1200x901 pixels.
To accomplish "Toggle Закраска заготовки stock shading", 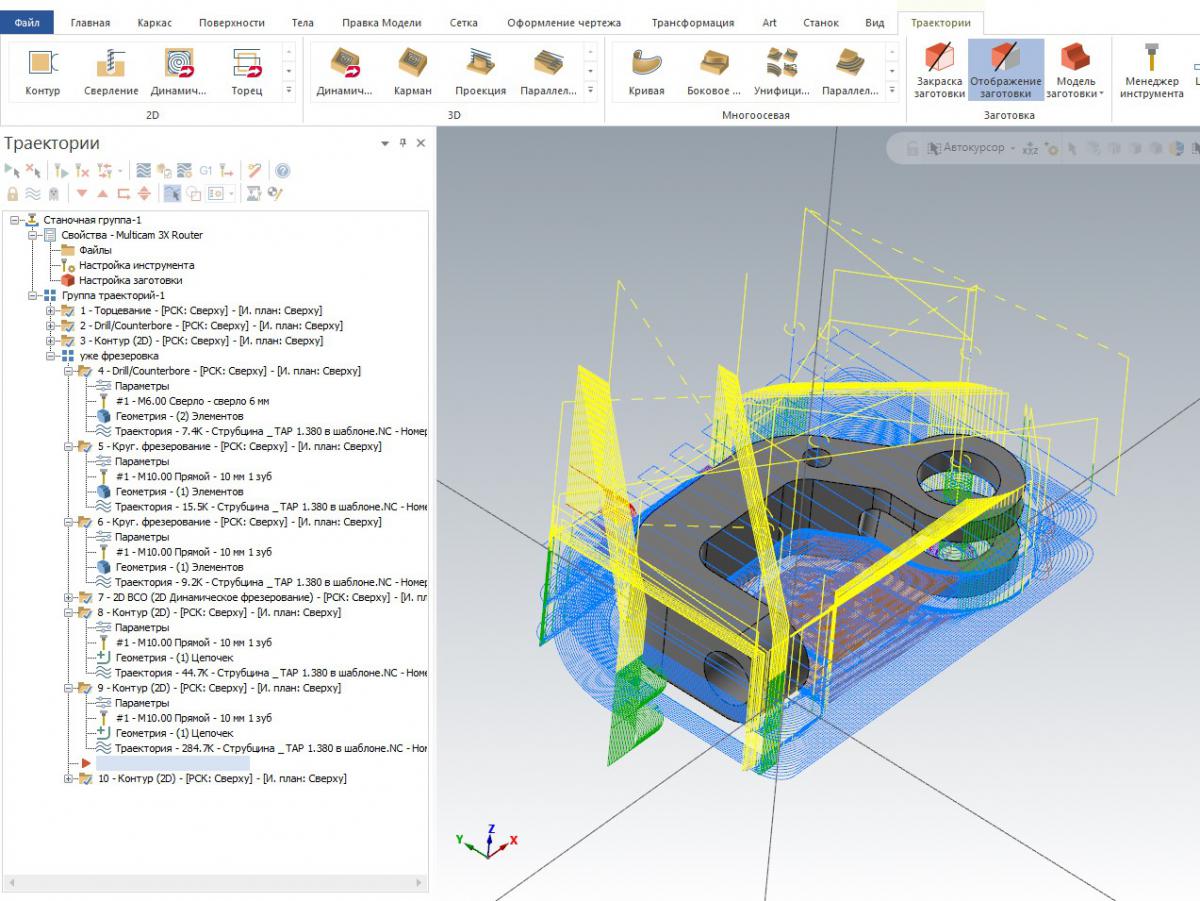I will [x=938, y=71].
